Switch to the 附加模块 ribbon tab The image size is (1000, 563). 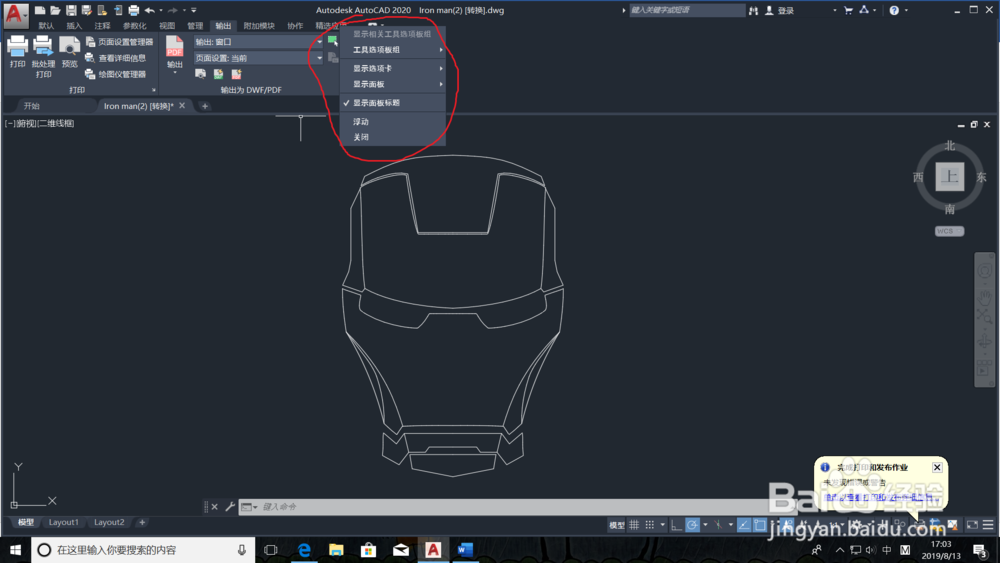(x=259, y=26)
